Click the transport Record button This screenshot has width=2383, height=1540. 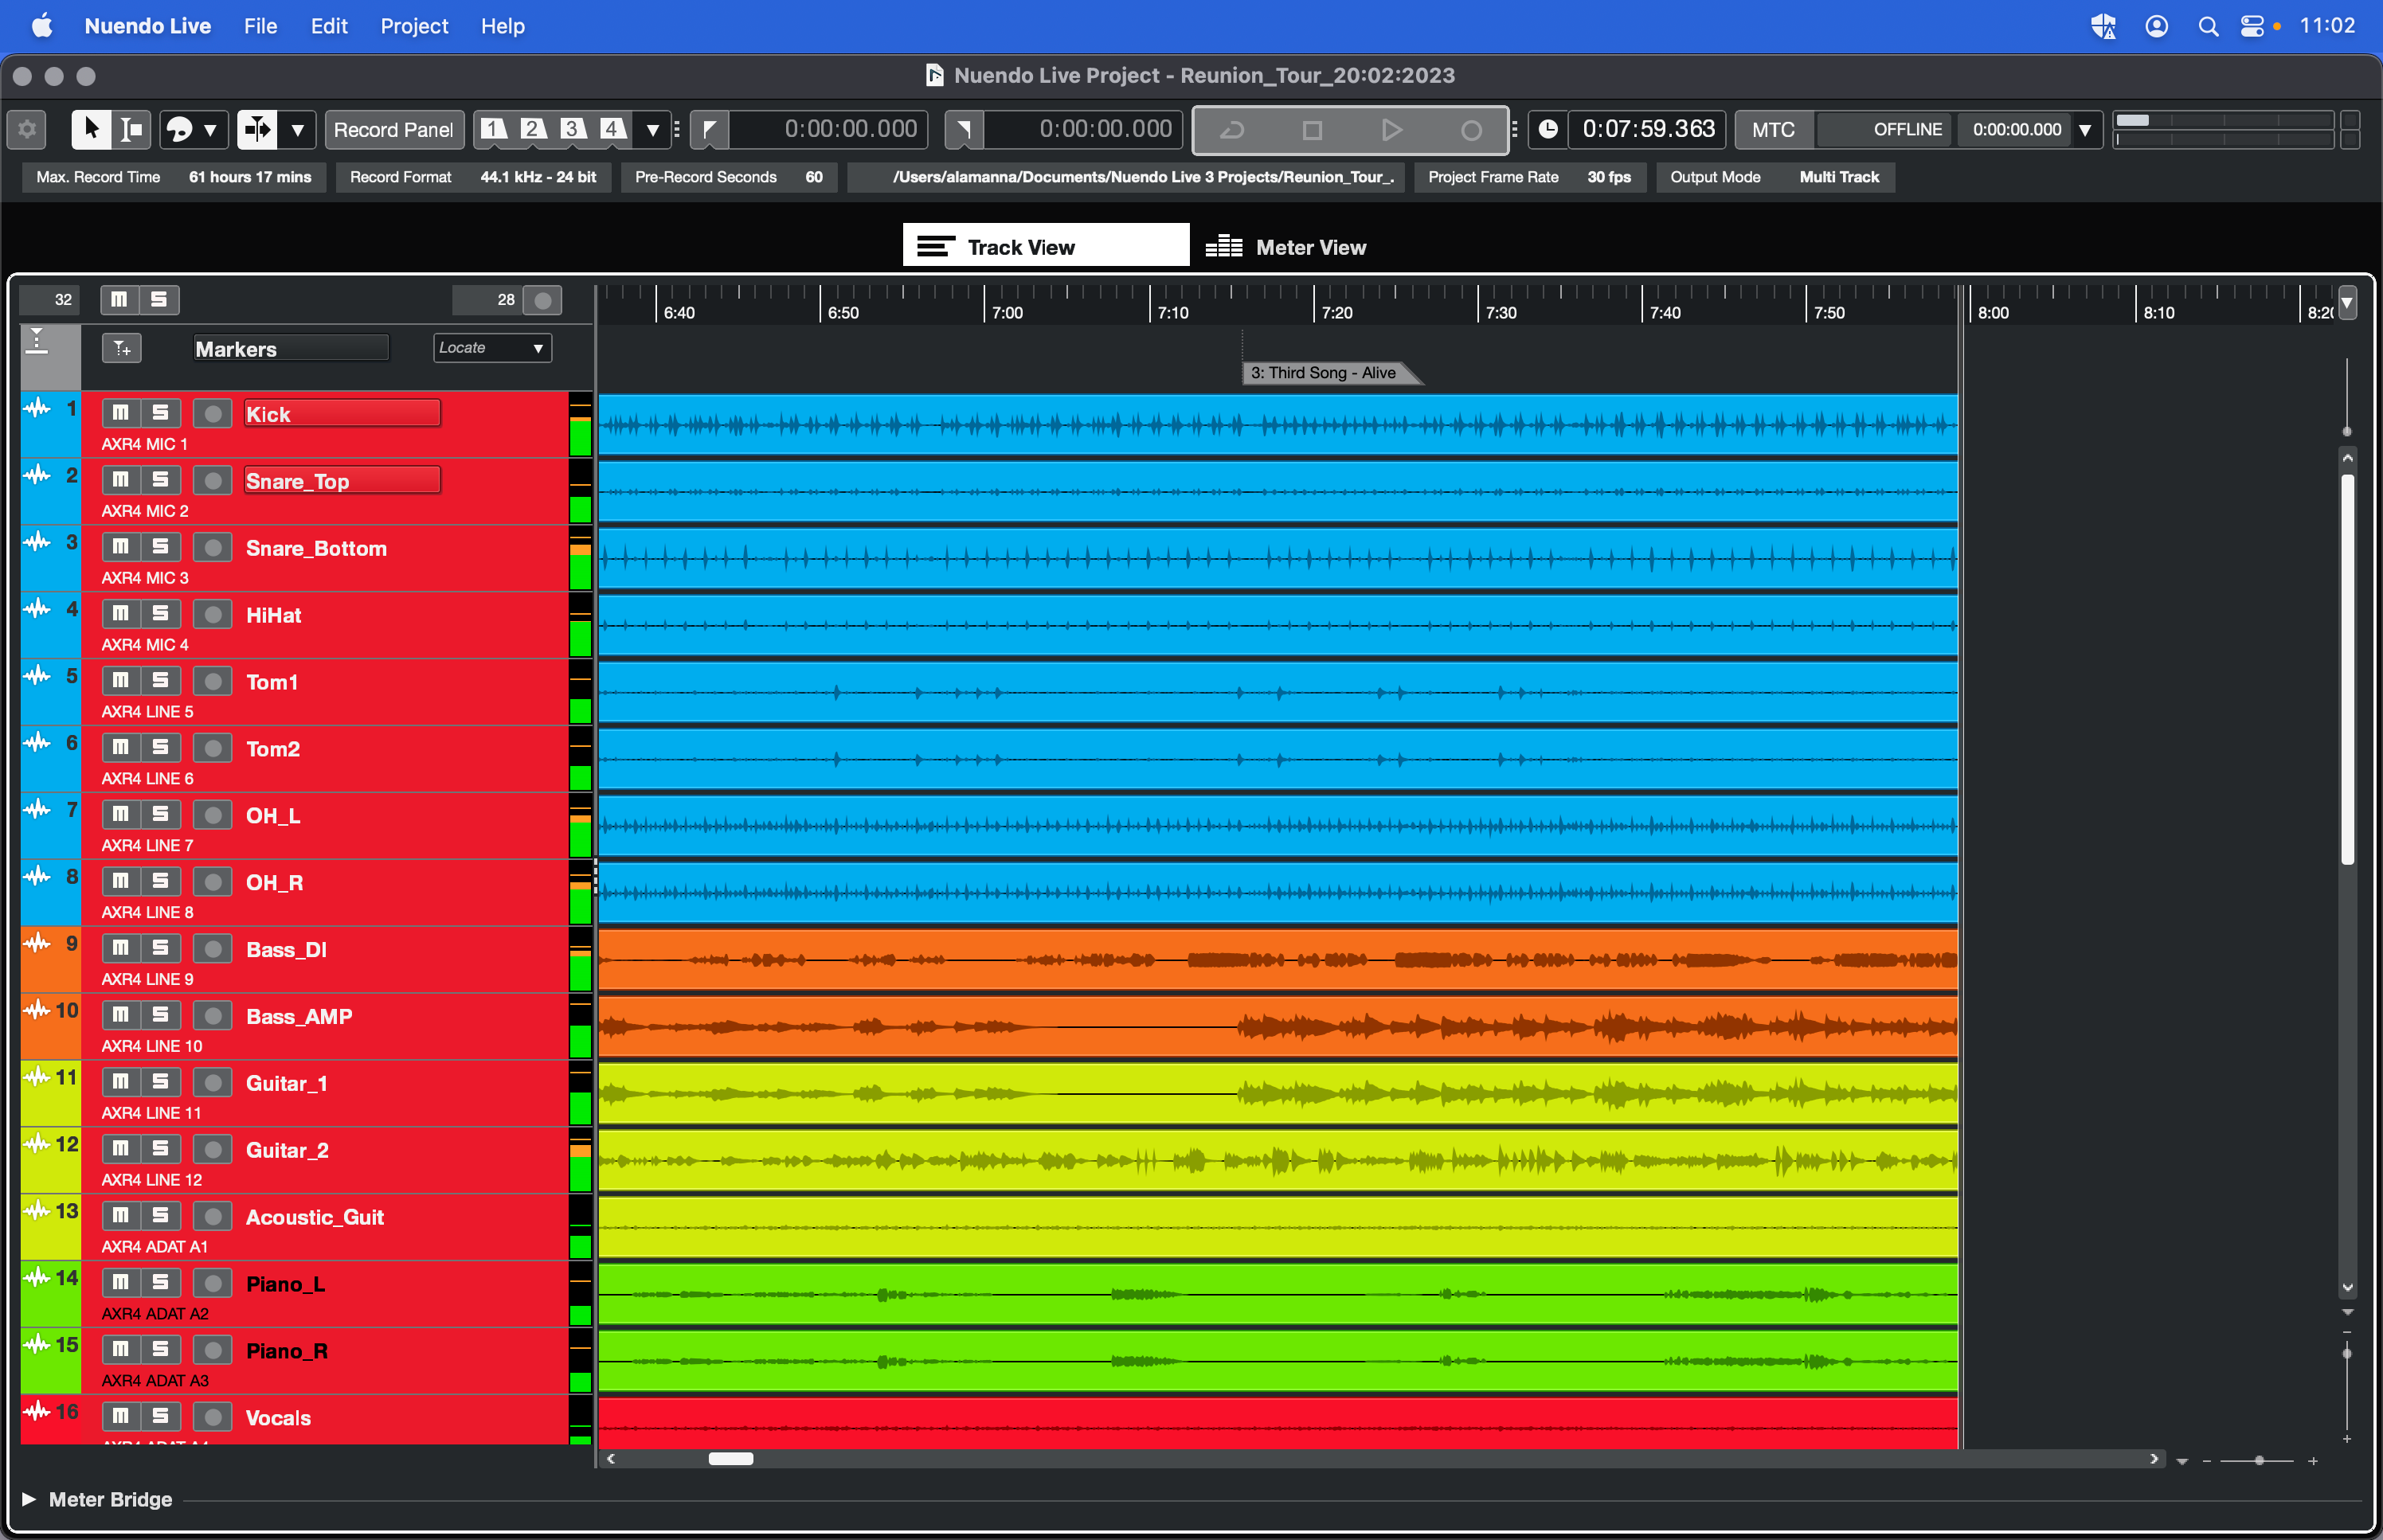coord(1470,130)
